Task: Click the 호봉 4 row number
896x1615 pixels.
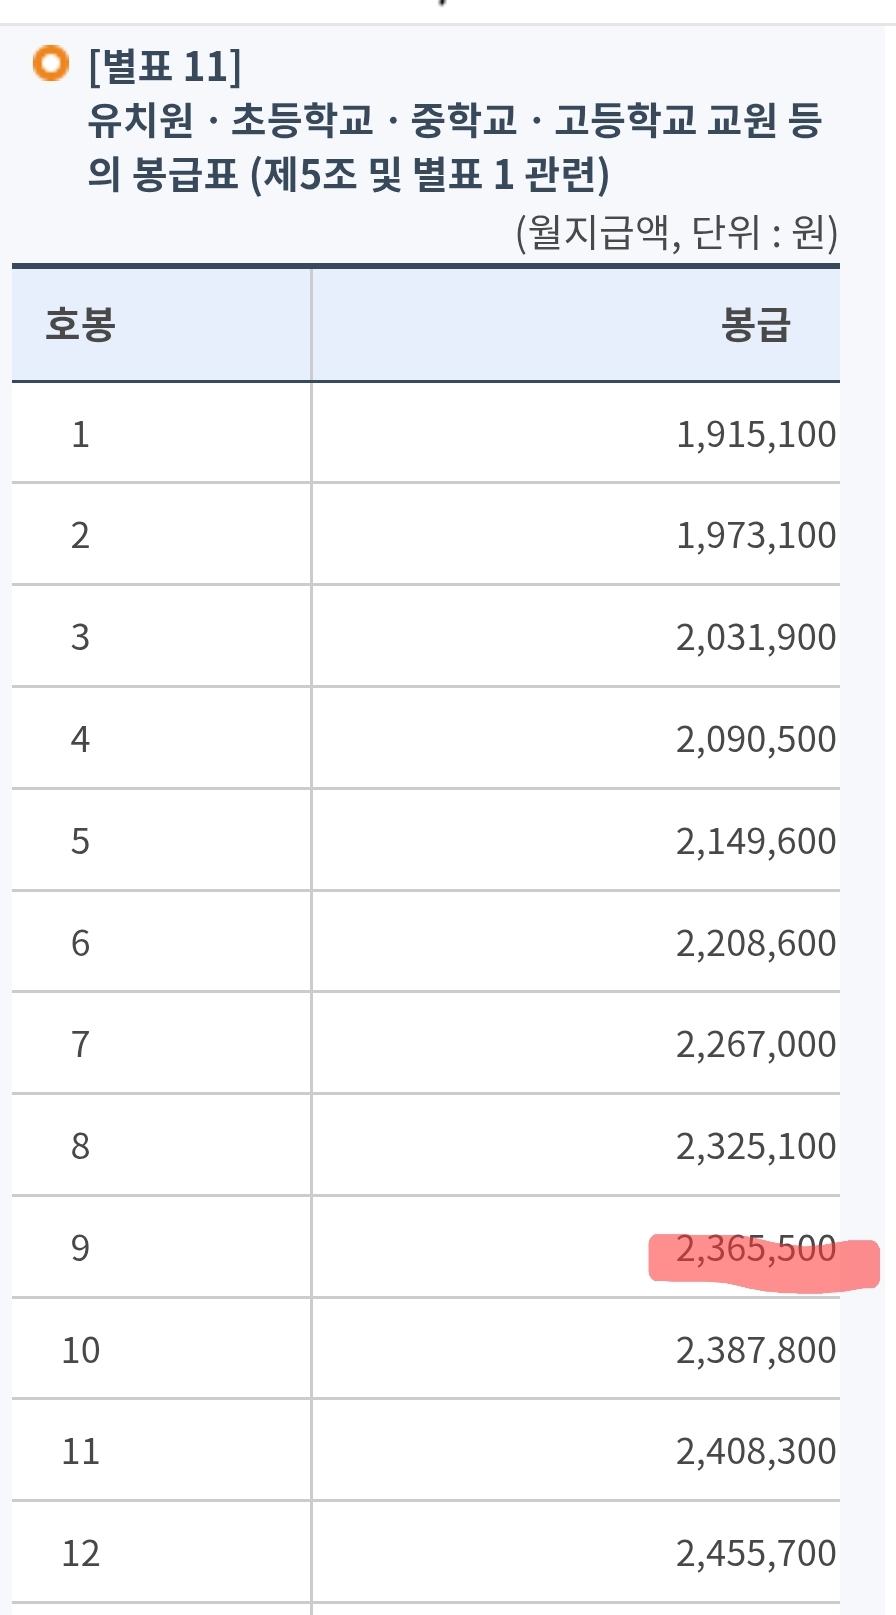Action: tap(80, 739)
